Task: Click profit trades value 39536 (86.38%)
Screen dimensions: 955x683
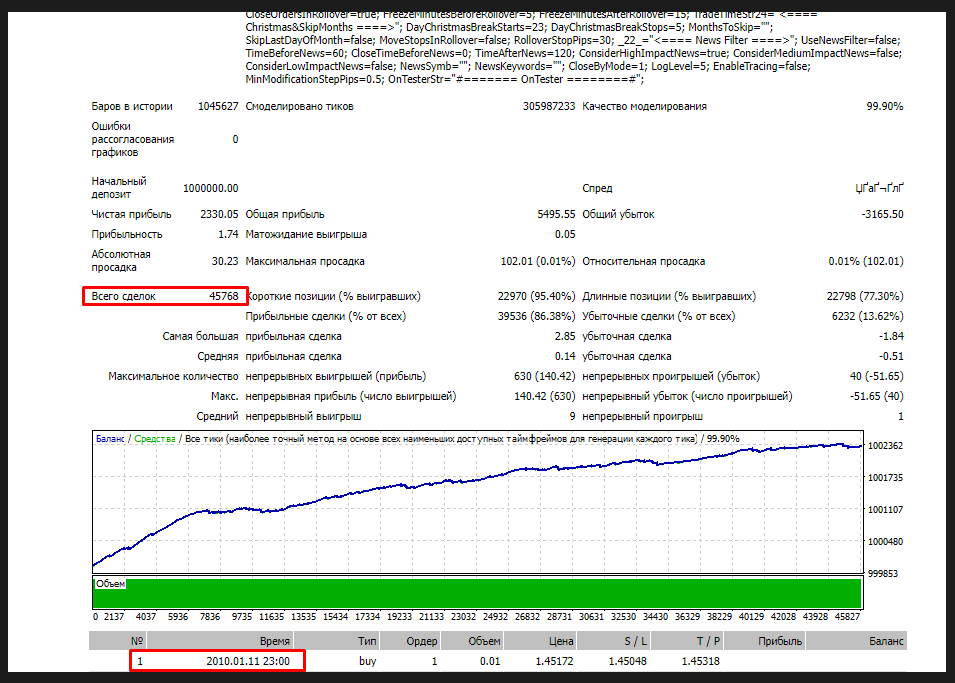Action: [537, 316]
